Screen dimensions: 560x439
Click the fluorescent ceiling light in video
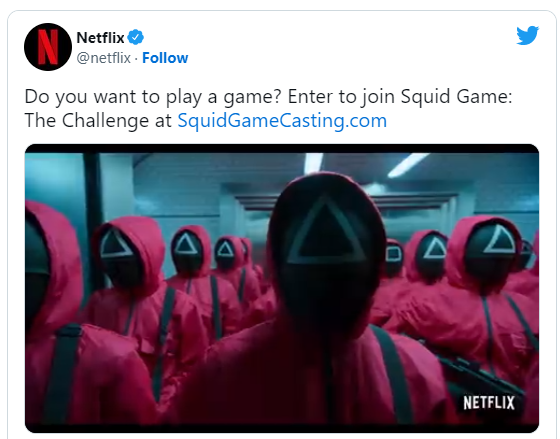tap(408, 165)
